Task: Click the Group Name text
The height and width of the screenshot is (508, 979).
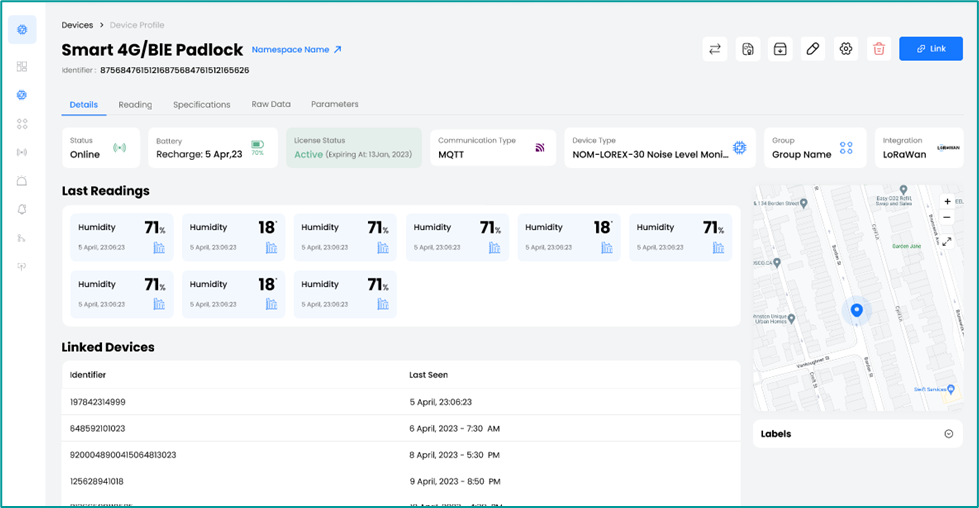Action: pos(802,155)
